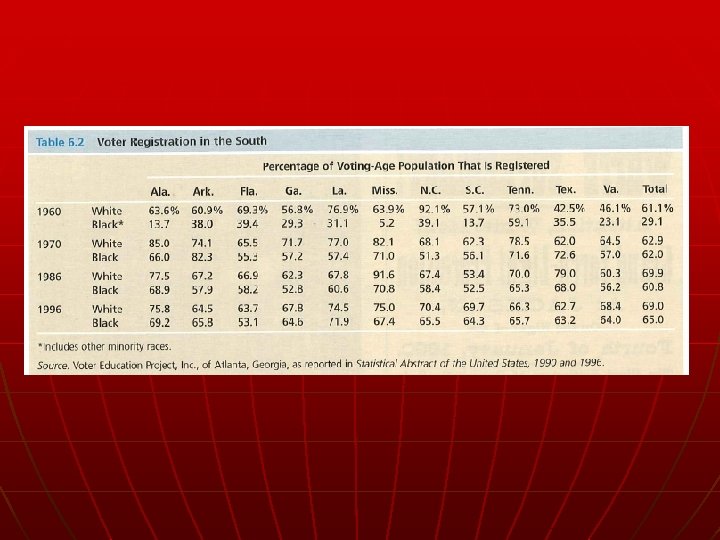Click the 'Black' label in the 1986 row
Screen dimensions: 720x540
point(105,290)
